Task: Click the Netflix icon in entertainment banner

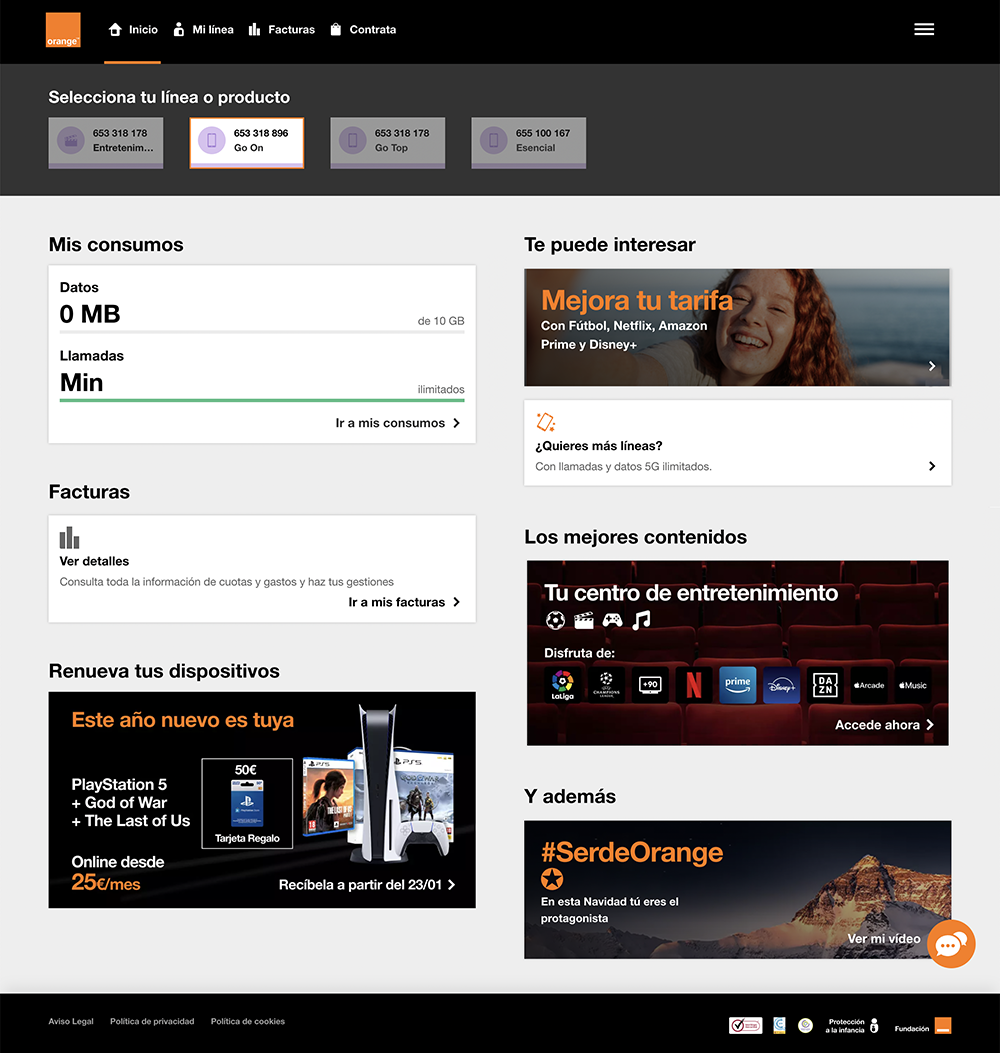Action: click(x=693, y=685)
